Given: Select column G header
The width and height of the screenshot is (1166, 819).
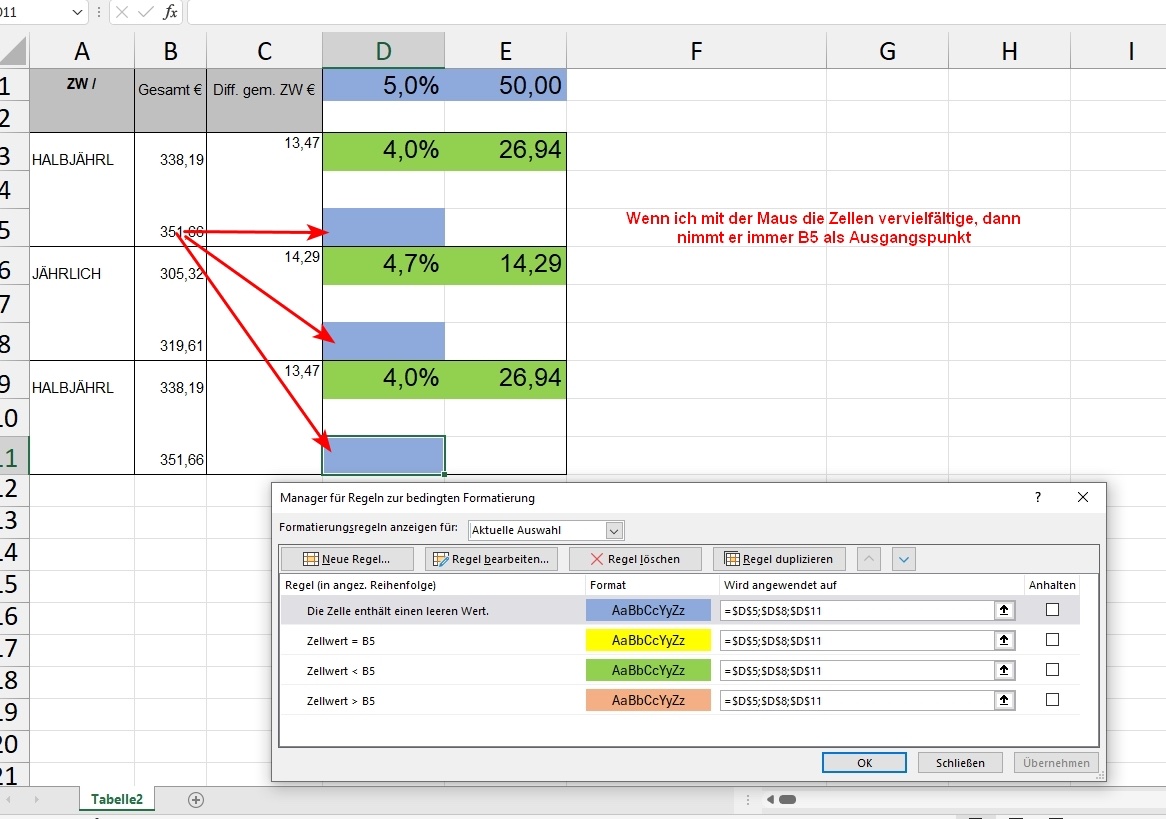Looking at the screenshot, I should (887, 51).
